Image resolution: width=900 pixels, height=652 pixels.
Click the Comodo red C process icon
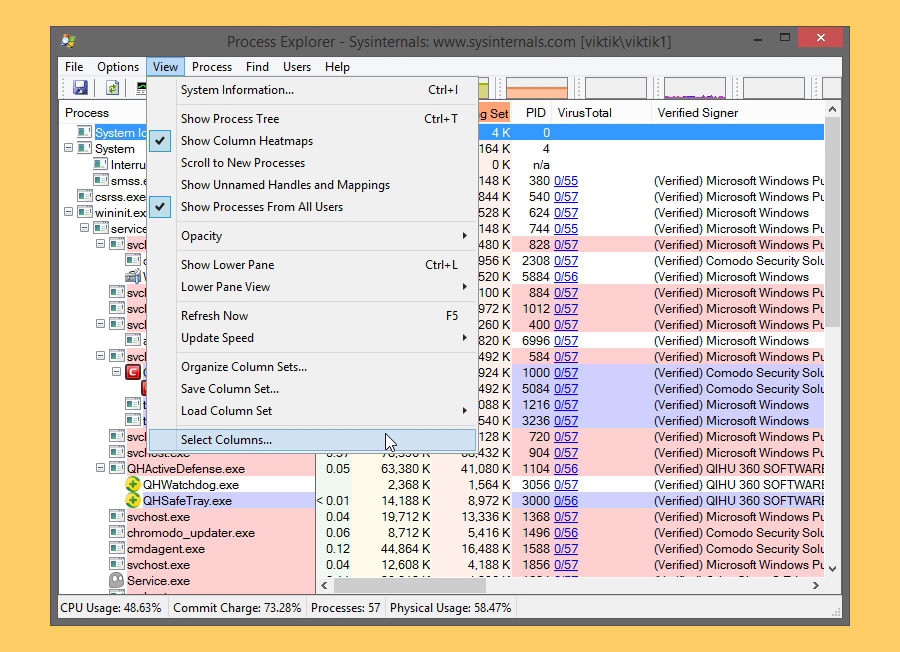point(133,372)
